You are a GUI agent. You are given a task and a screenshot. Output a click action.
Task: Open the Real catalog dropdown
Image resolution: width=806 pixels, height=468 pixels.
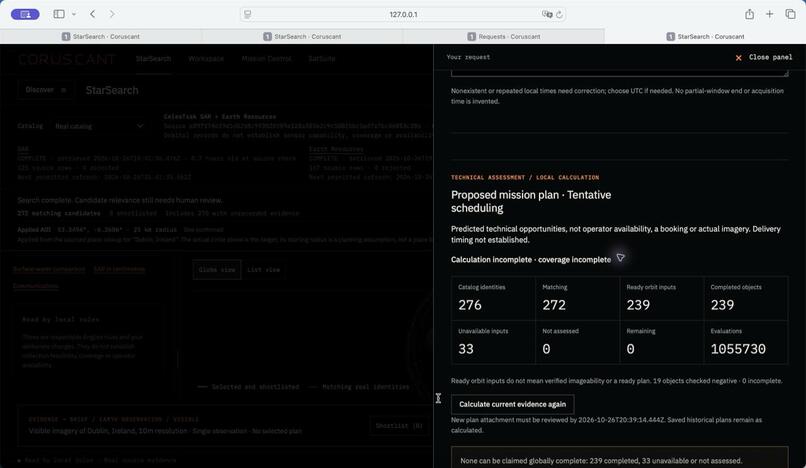coord(99,126)
